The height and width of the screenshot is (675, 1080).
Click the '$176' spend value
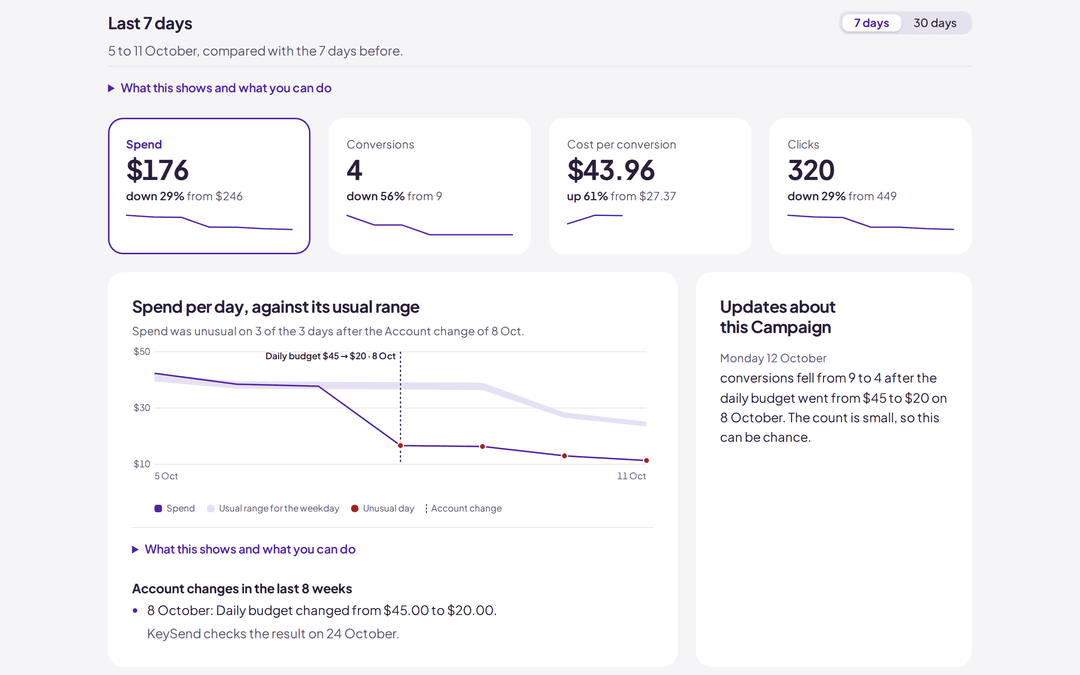pos(157,170)
